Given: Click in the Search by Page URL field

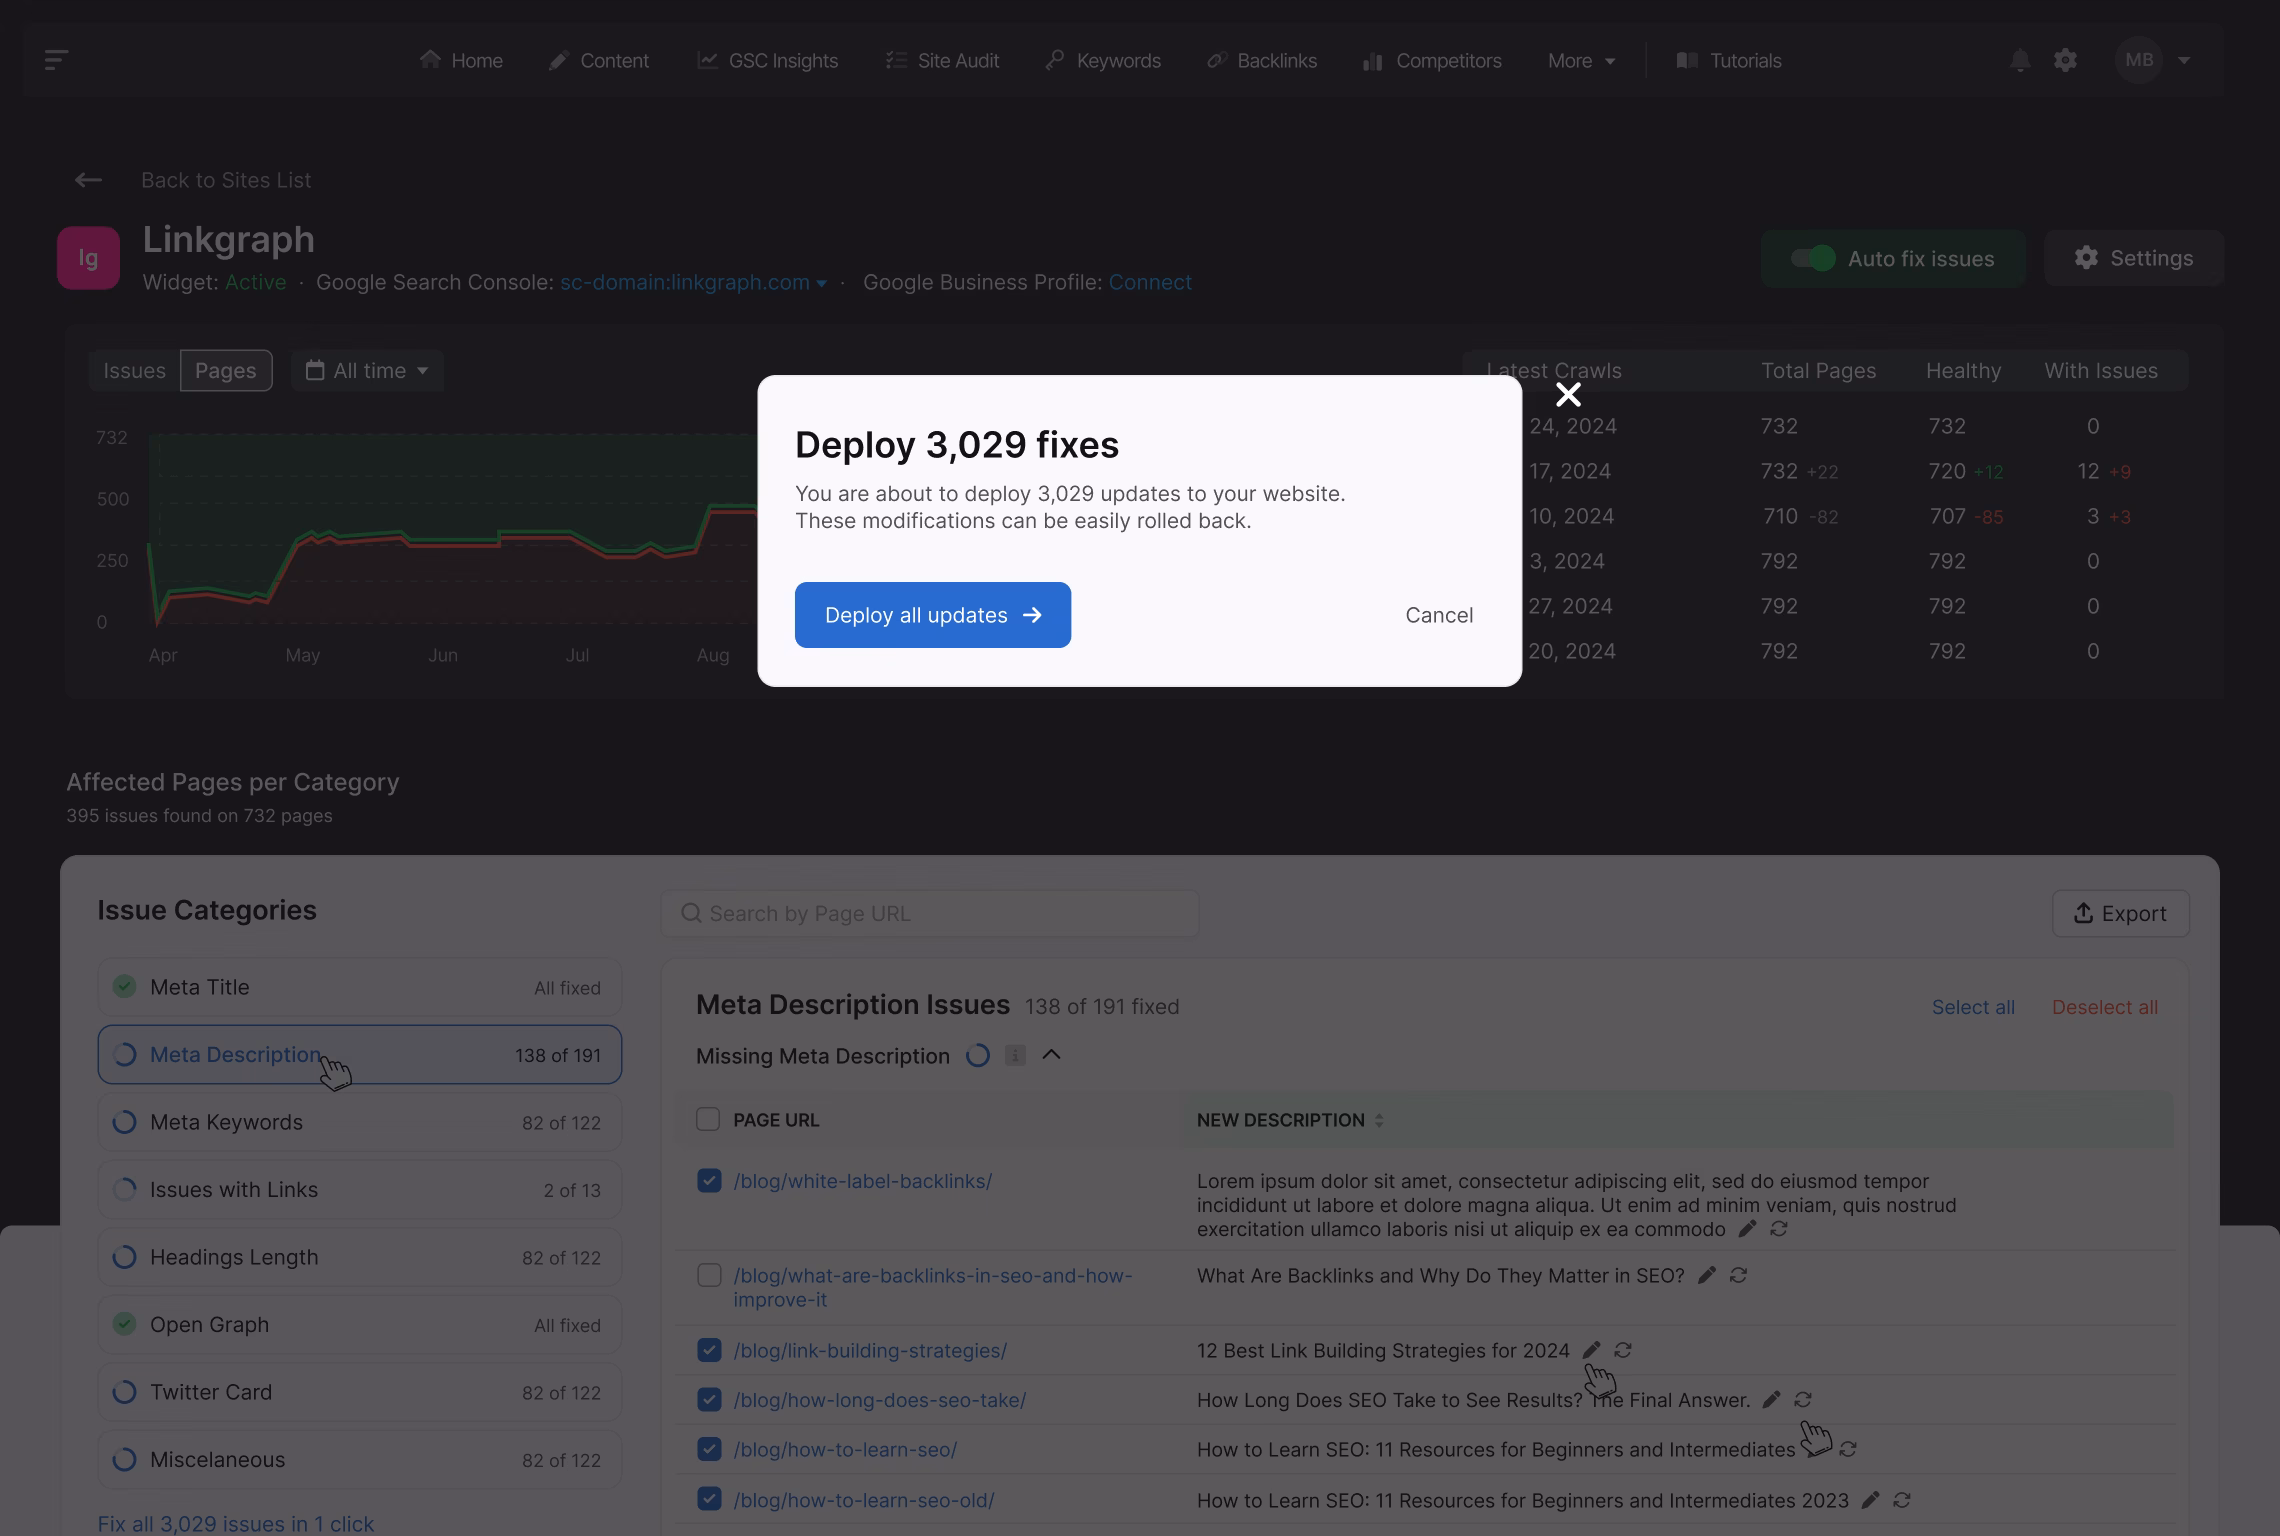Looking at the screenshot, I should (930, 914).
